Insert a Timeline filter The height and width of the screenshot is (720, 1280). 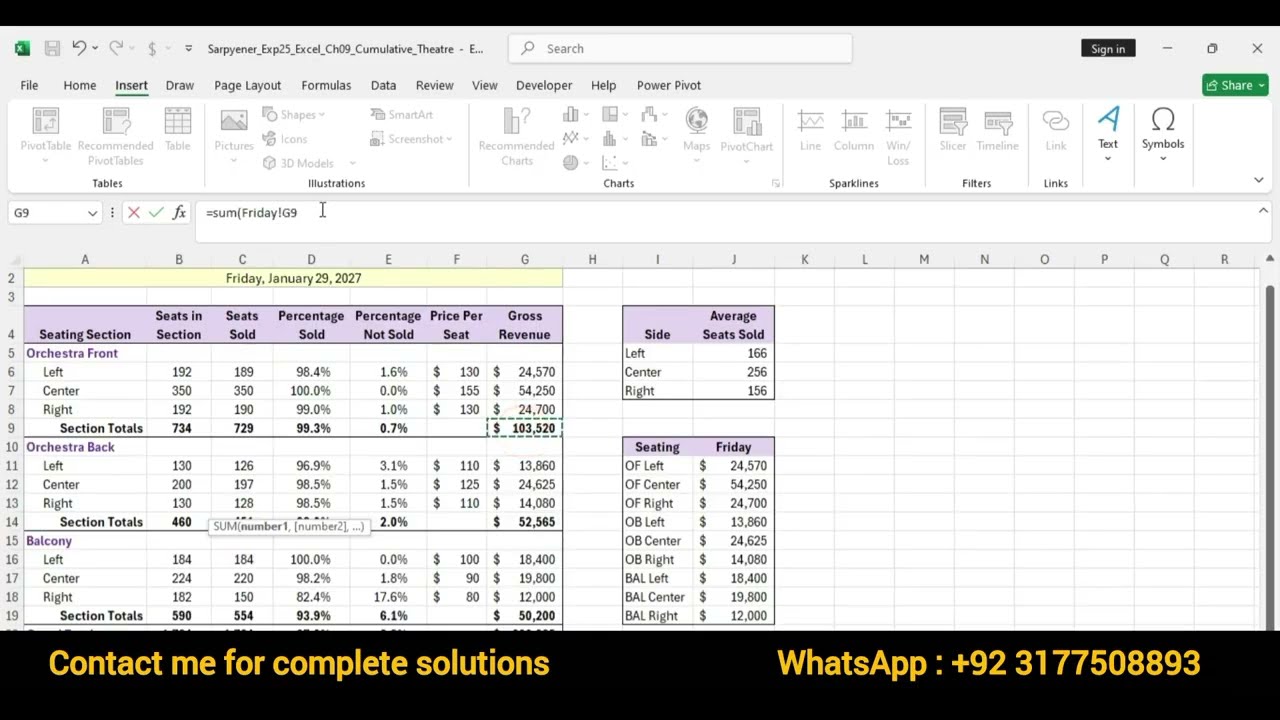click(x=998, y=130)
